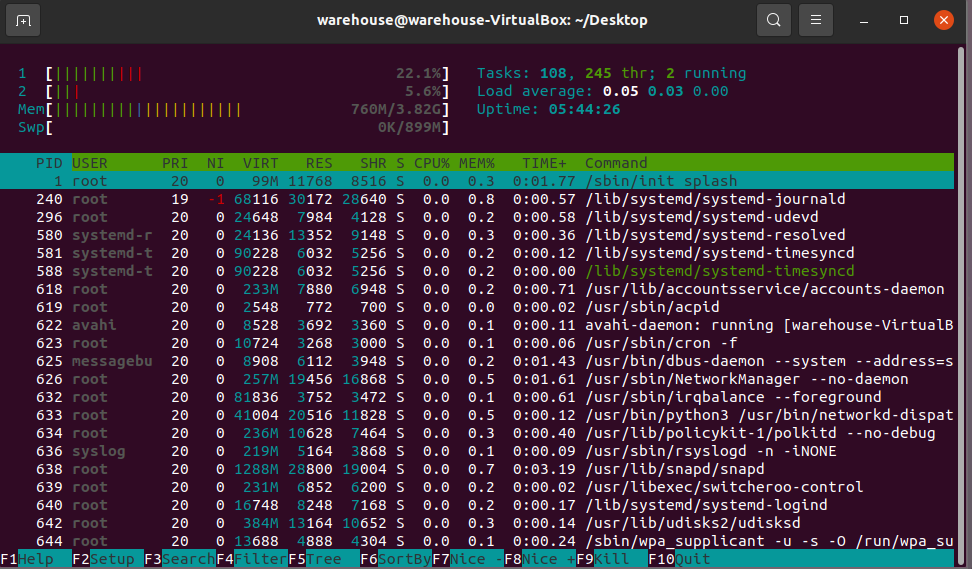
Task: Open the terminal hamburger menu
Action: point(816,20)
